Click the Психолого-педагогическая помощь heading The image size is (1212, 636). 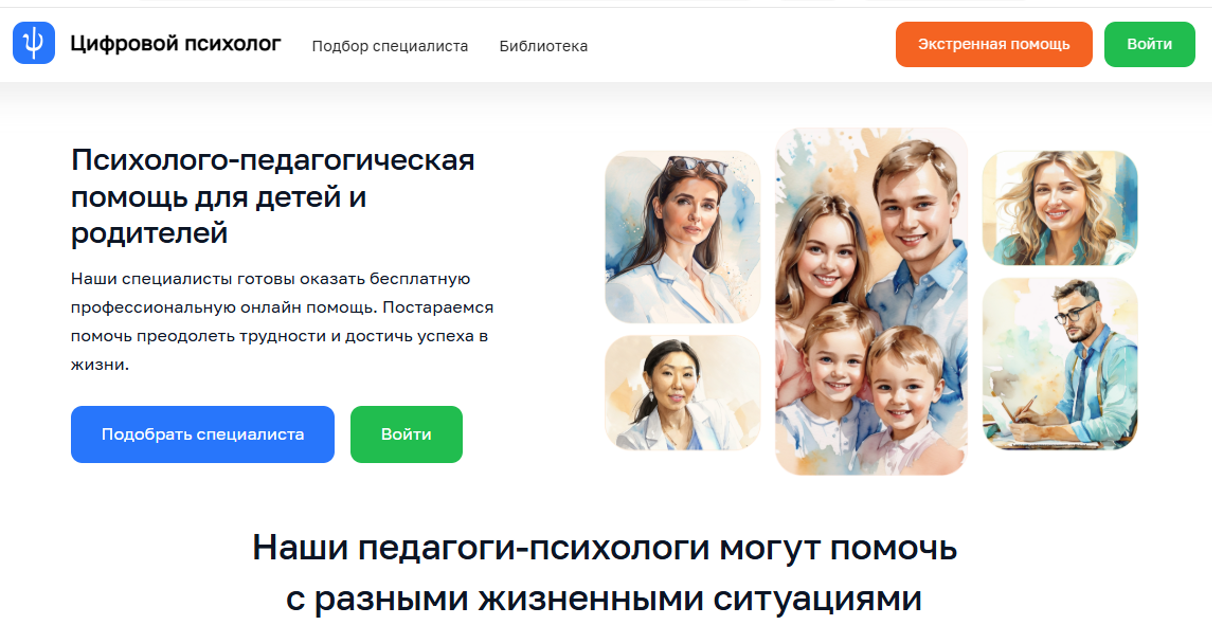point(273,196)
